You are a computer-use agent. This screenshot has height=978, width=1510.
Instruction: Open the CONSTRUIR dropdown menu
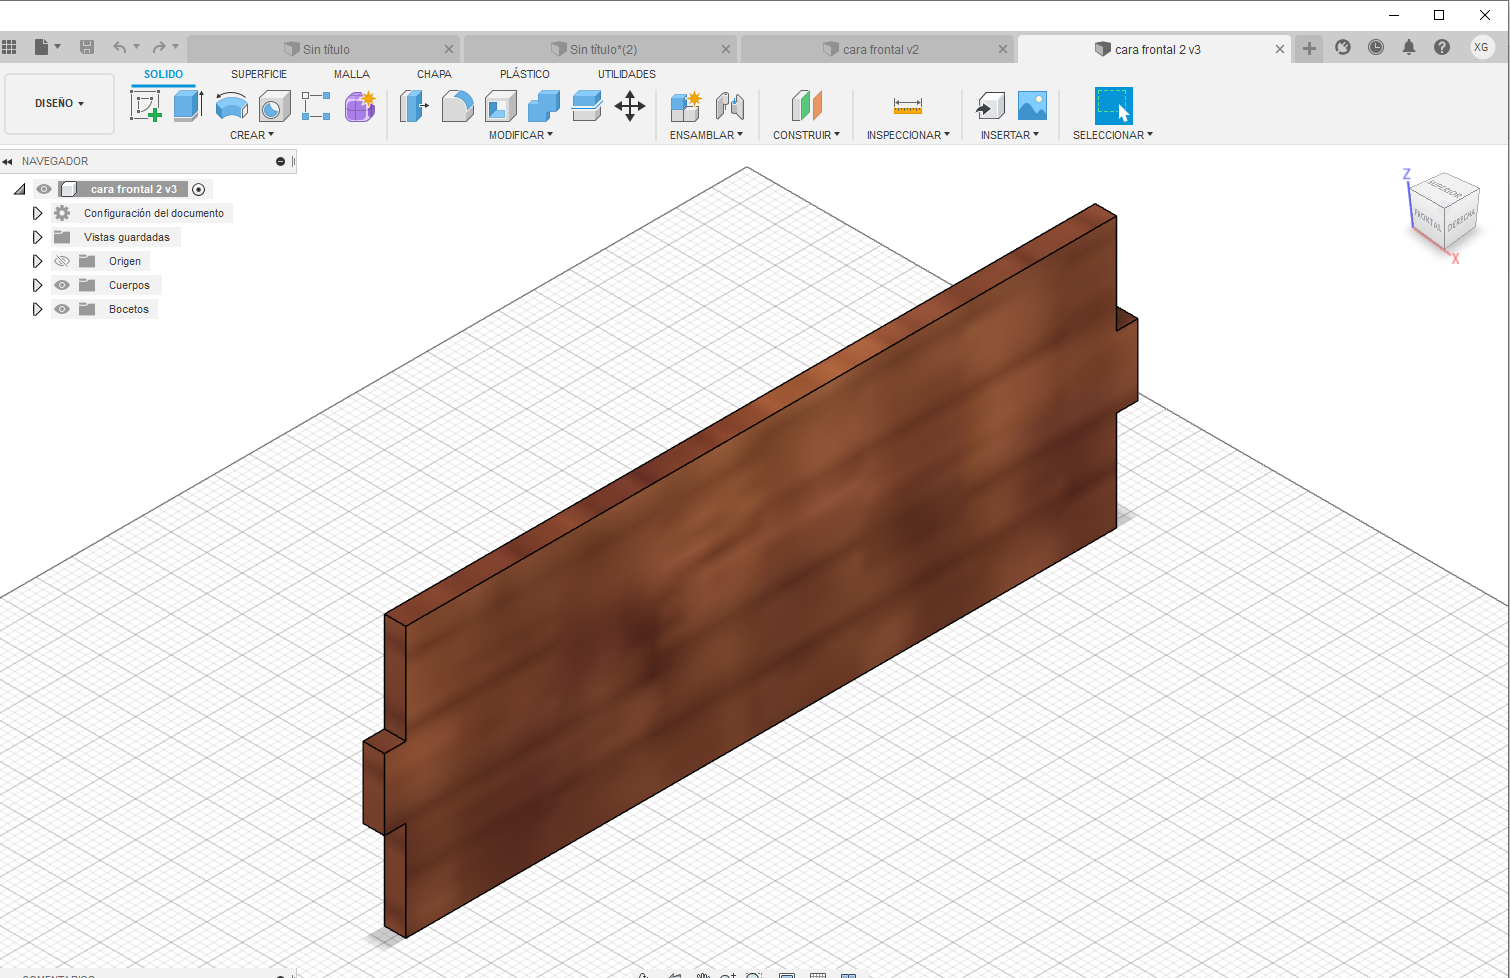click(x=806, y=135)
